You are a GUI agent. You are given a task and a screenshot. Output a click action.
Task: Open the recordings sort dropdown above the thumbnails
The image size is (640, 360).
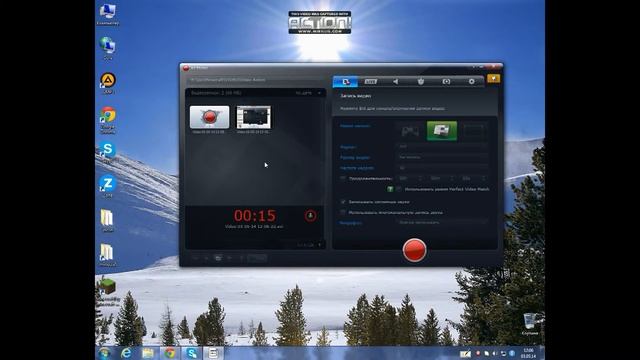click(x=309, y=93)
